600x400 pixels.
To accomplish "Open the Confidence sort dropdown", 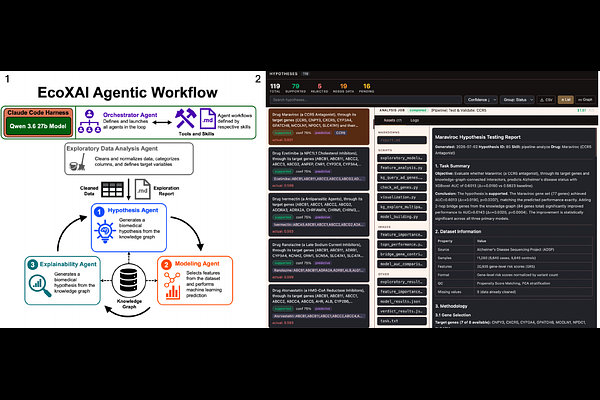I will [x=481, y=100].
